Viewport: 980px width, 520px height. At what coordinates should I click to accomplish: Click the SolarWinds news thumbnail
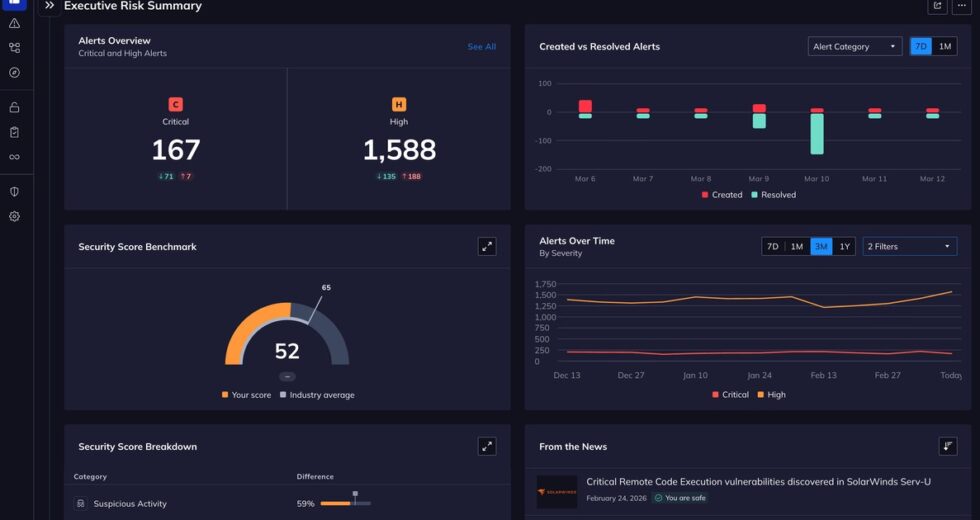(557, 492)
